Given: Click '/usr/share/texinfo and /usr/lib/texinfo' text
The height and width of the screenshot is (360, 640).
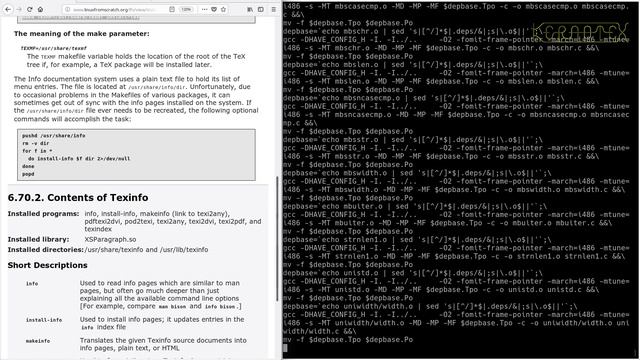Looking at the screenshot, I should point(146,250).
